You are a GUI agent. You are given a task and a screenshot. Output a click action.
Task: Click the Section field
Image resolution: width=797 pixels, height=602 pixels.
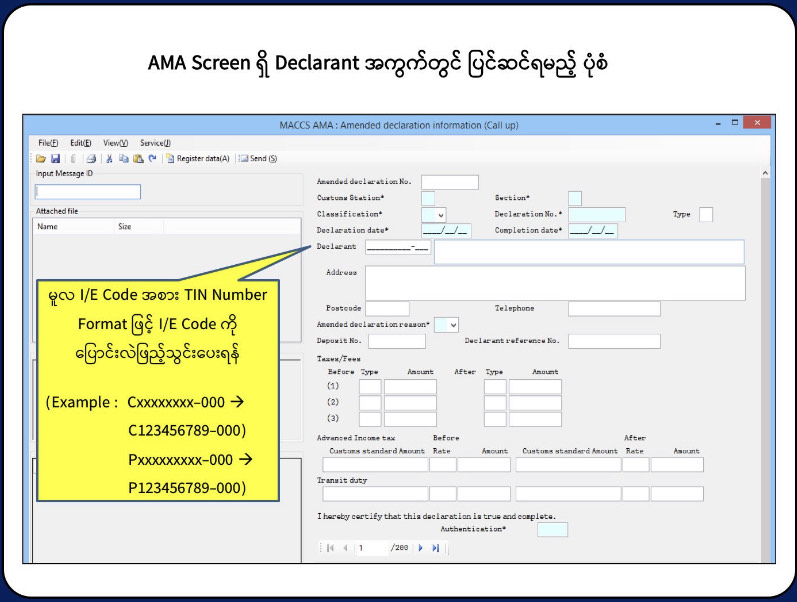coord(575,198)
